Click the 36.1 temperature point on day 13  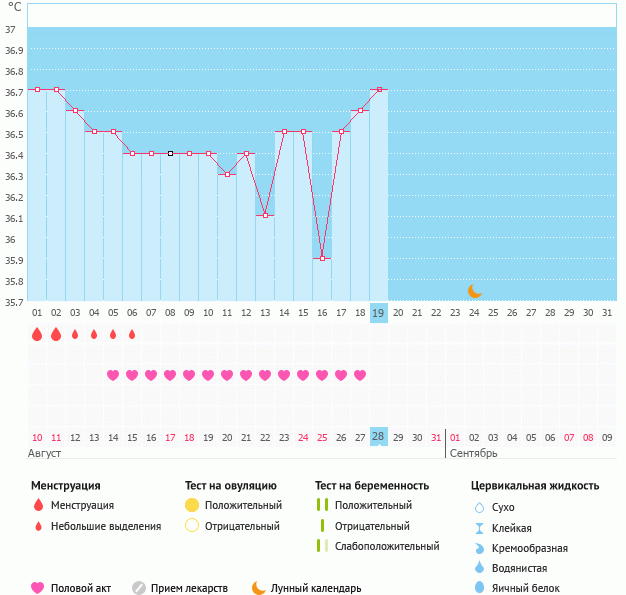coord(265,216)
